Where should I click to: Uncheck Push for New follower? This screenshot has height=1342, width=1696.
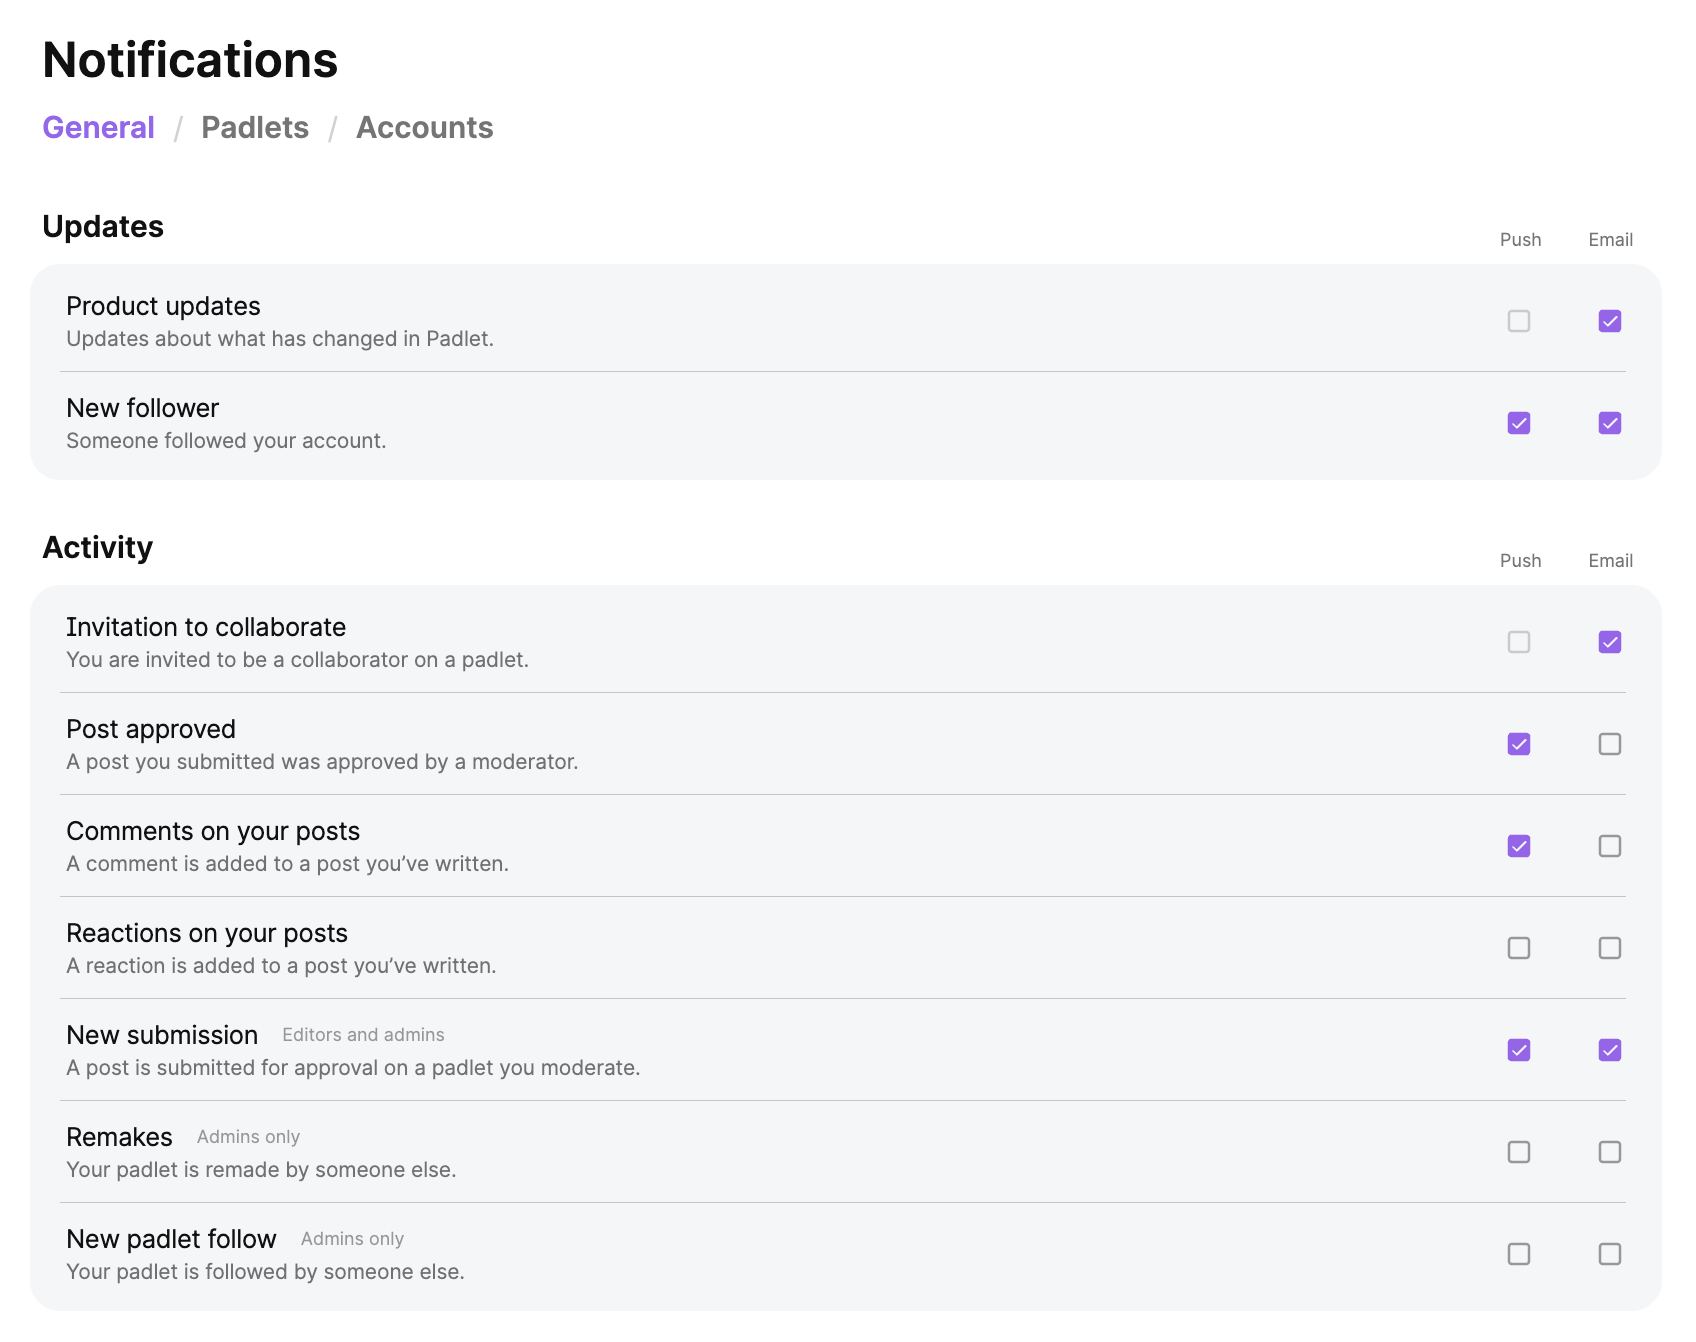coord(1519,423)
